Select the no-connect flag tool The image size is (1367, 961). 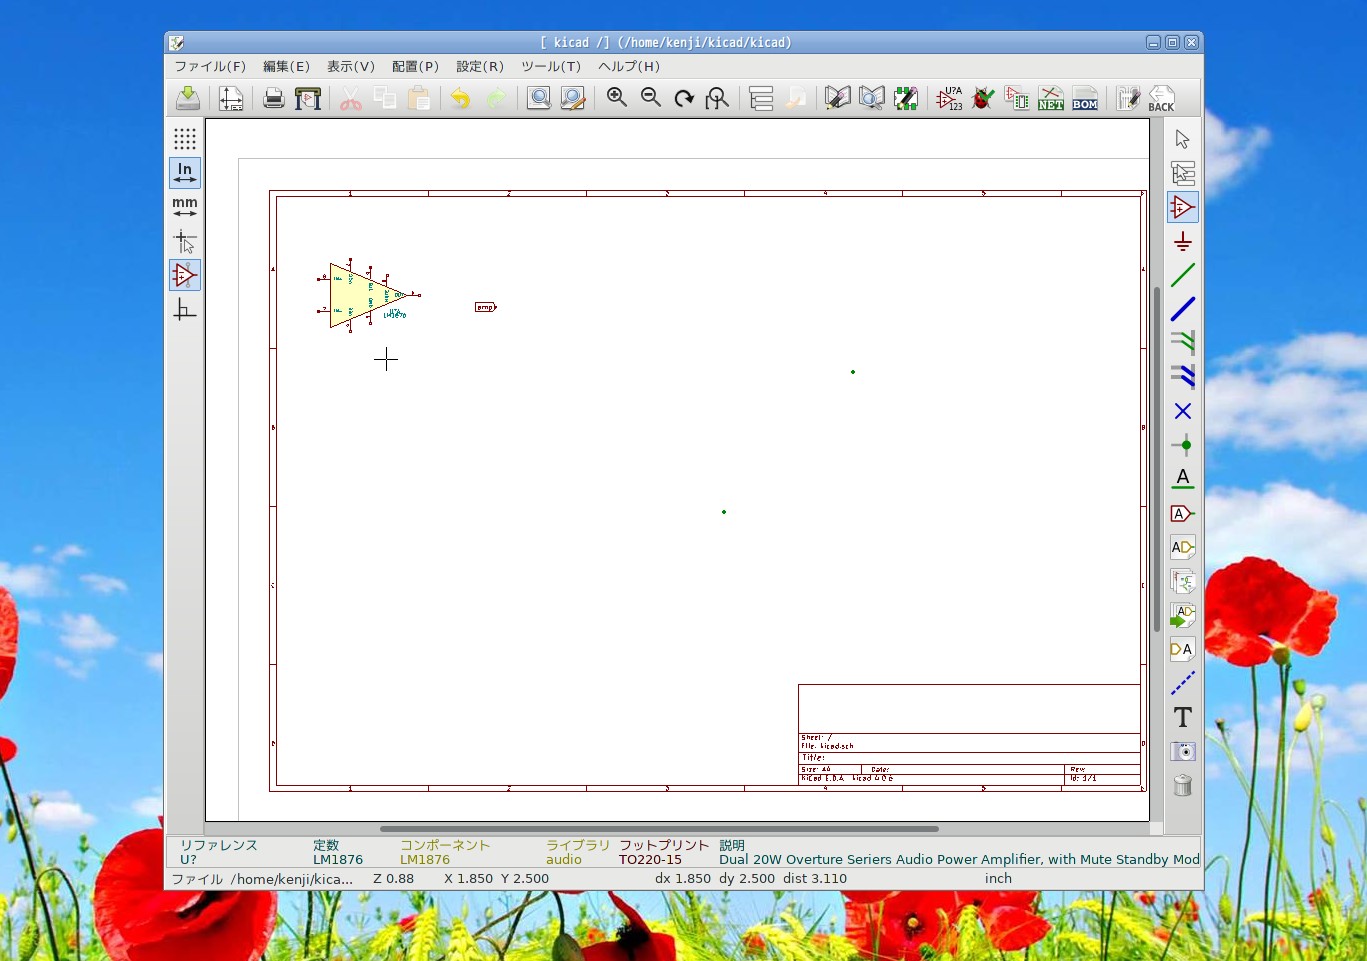coord(1183,411)
